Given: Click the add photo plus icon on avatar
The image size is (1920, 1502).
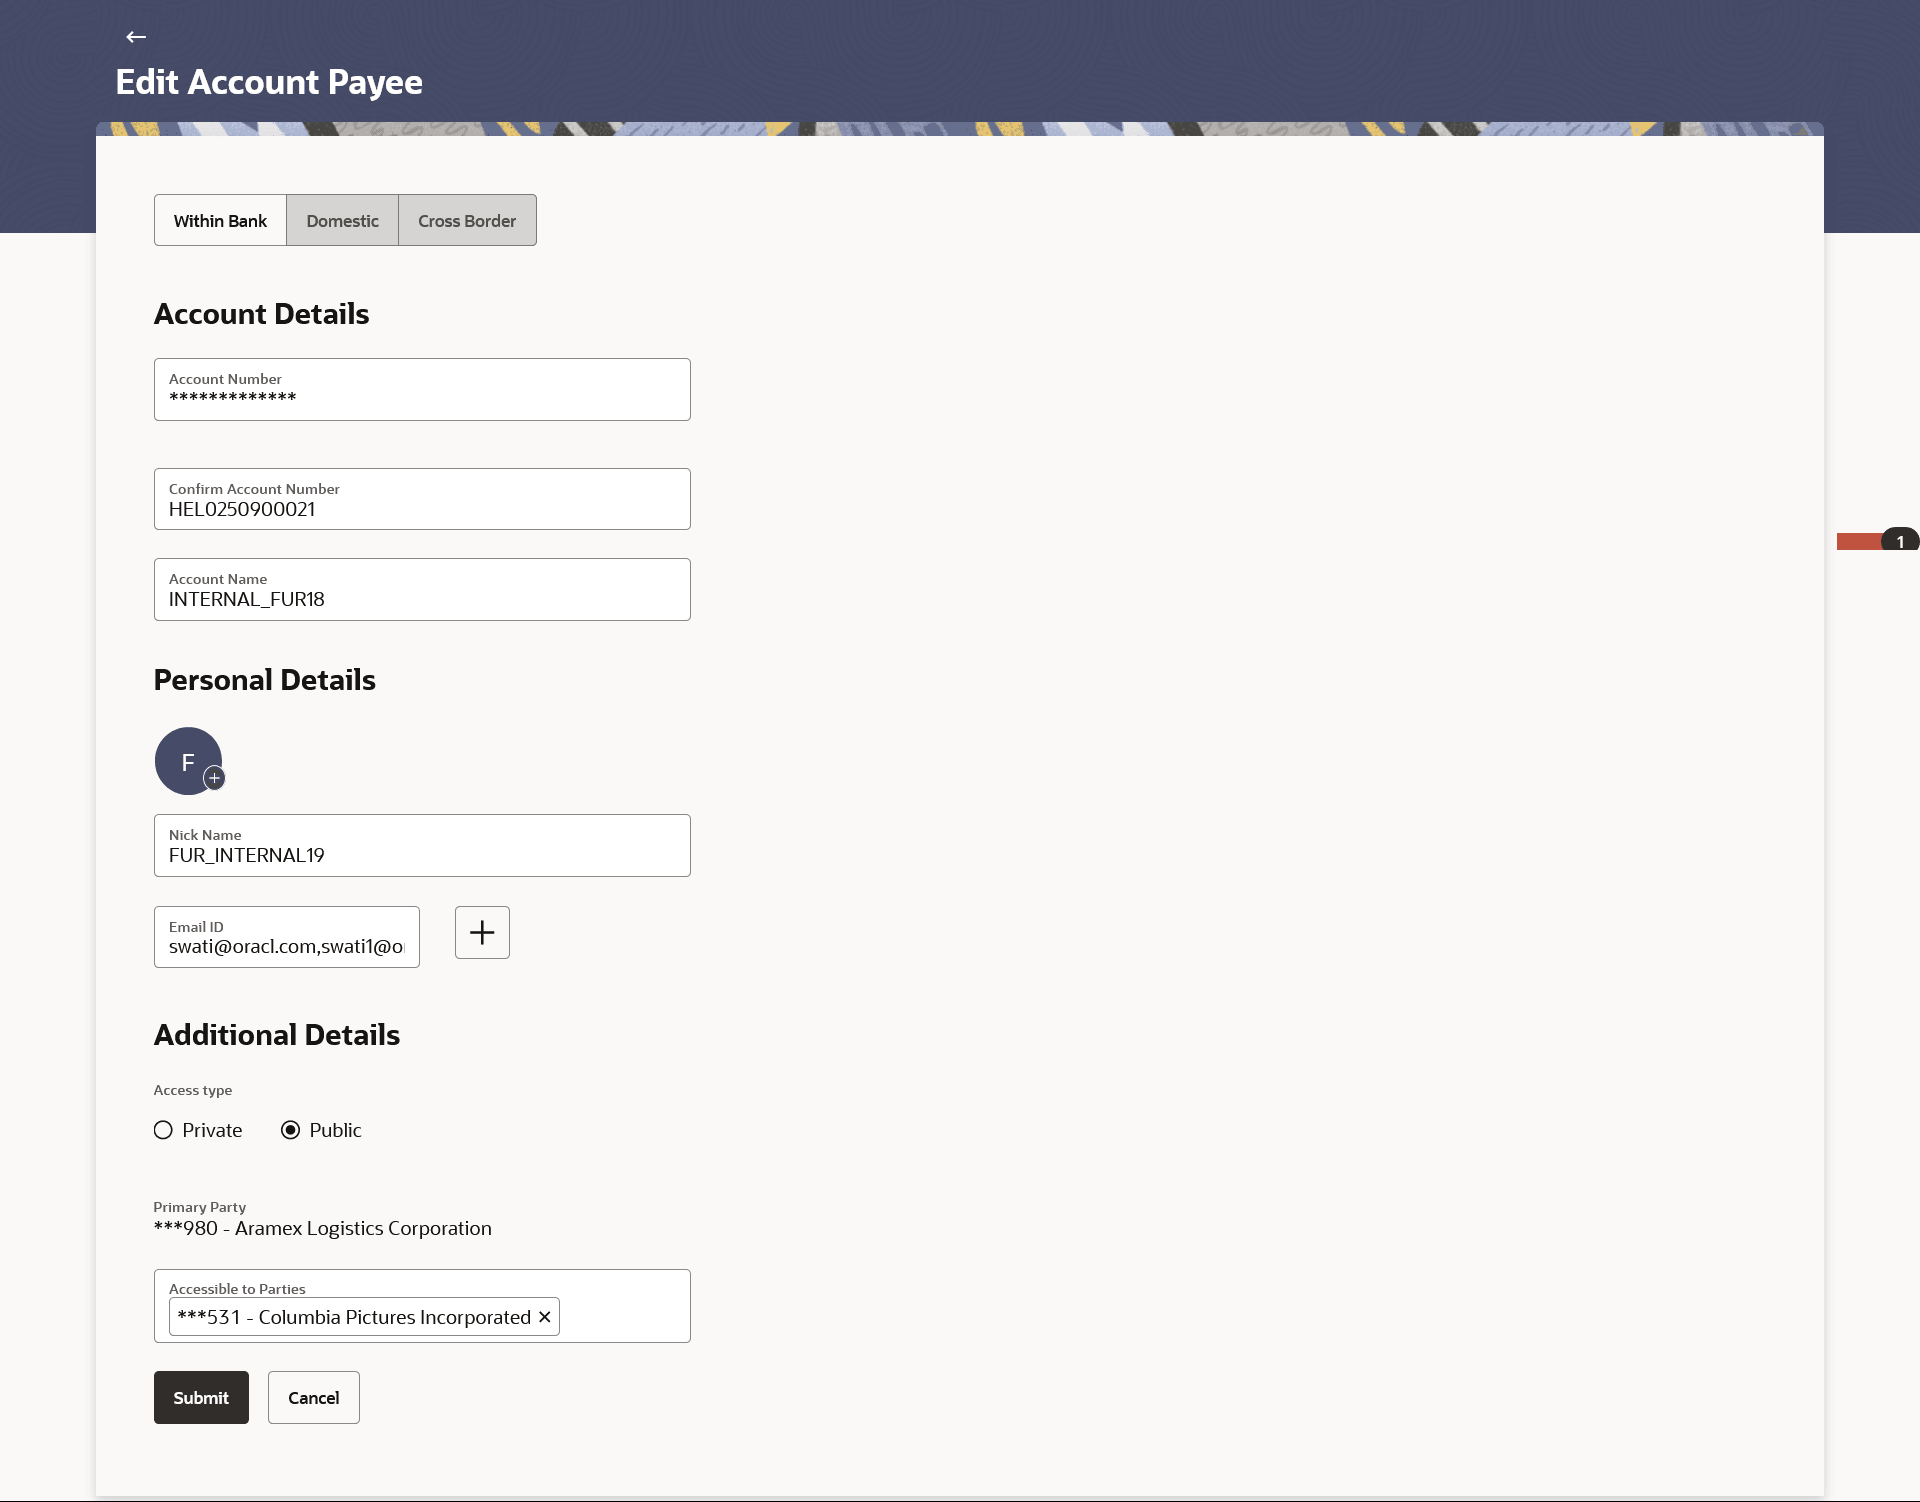Looking at the screenshot, I should click(x=214, y=778).
